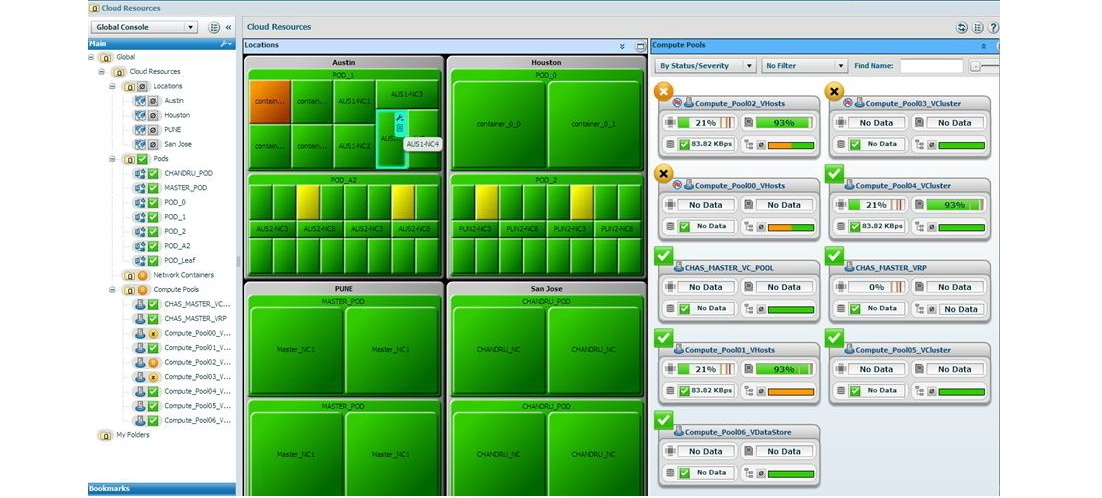Image resolution: width=1102 pixels, height=498 pixels.
Task: Click the orange status icon beside Network Containers
Action: point(142,275)
